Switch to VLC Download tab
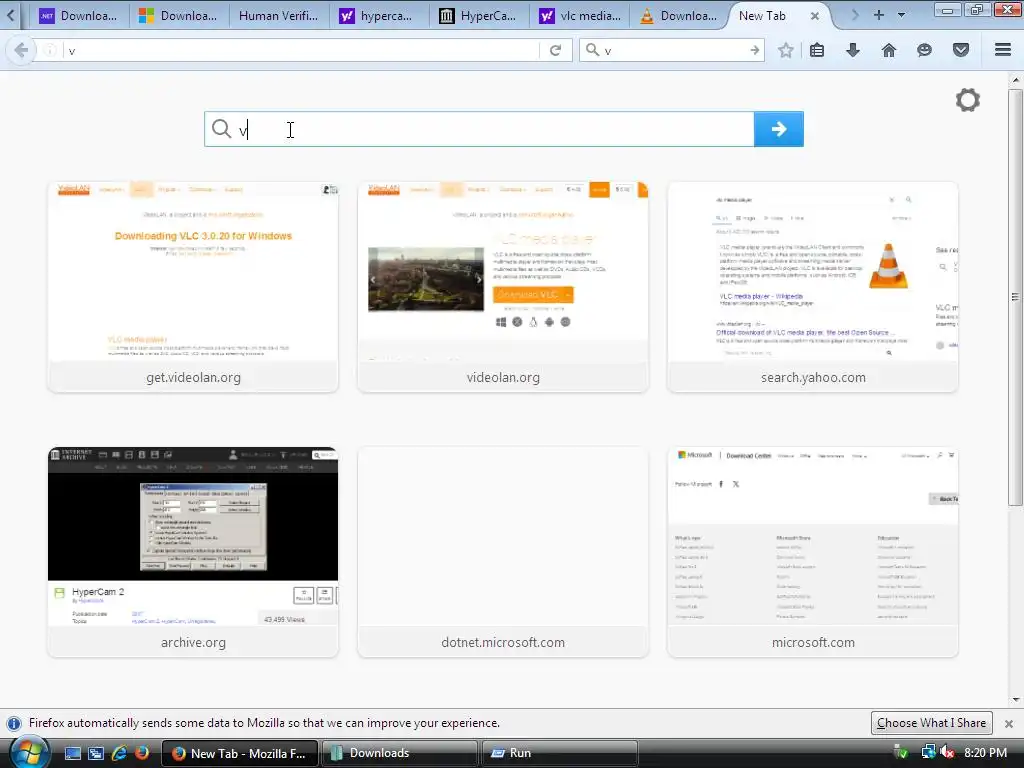1024x768 pixels. coord(679,16)
